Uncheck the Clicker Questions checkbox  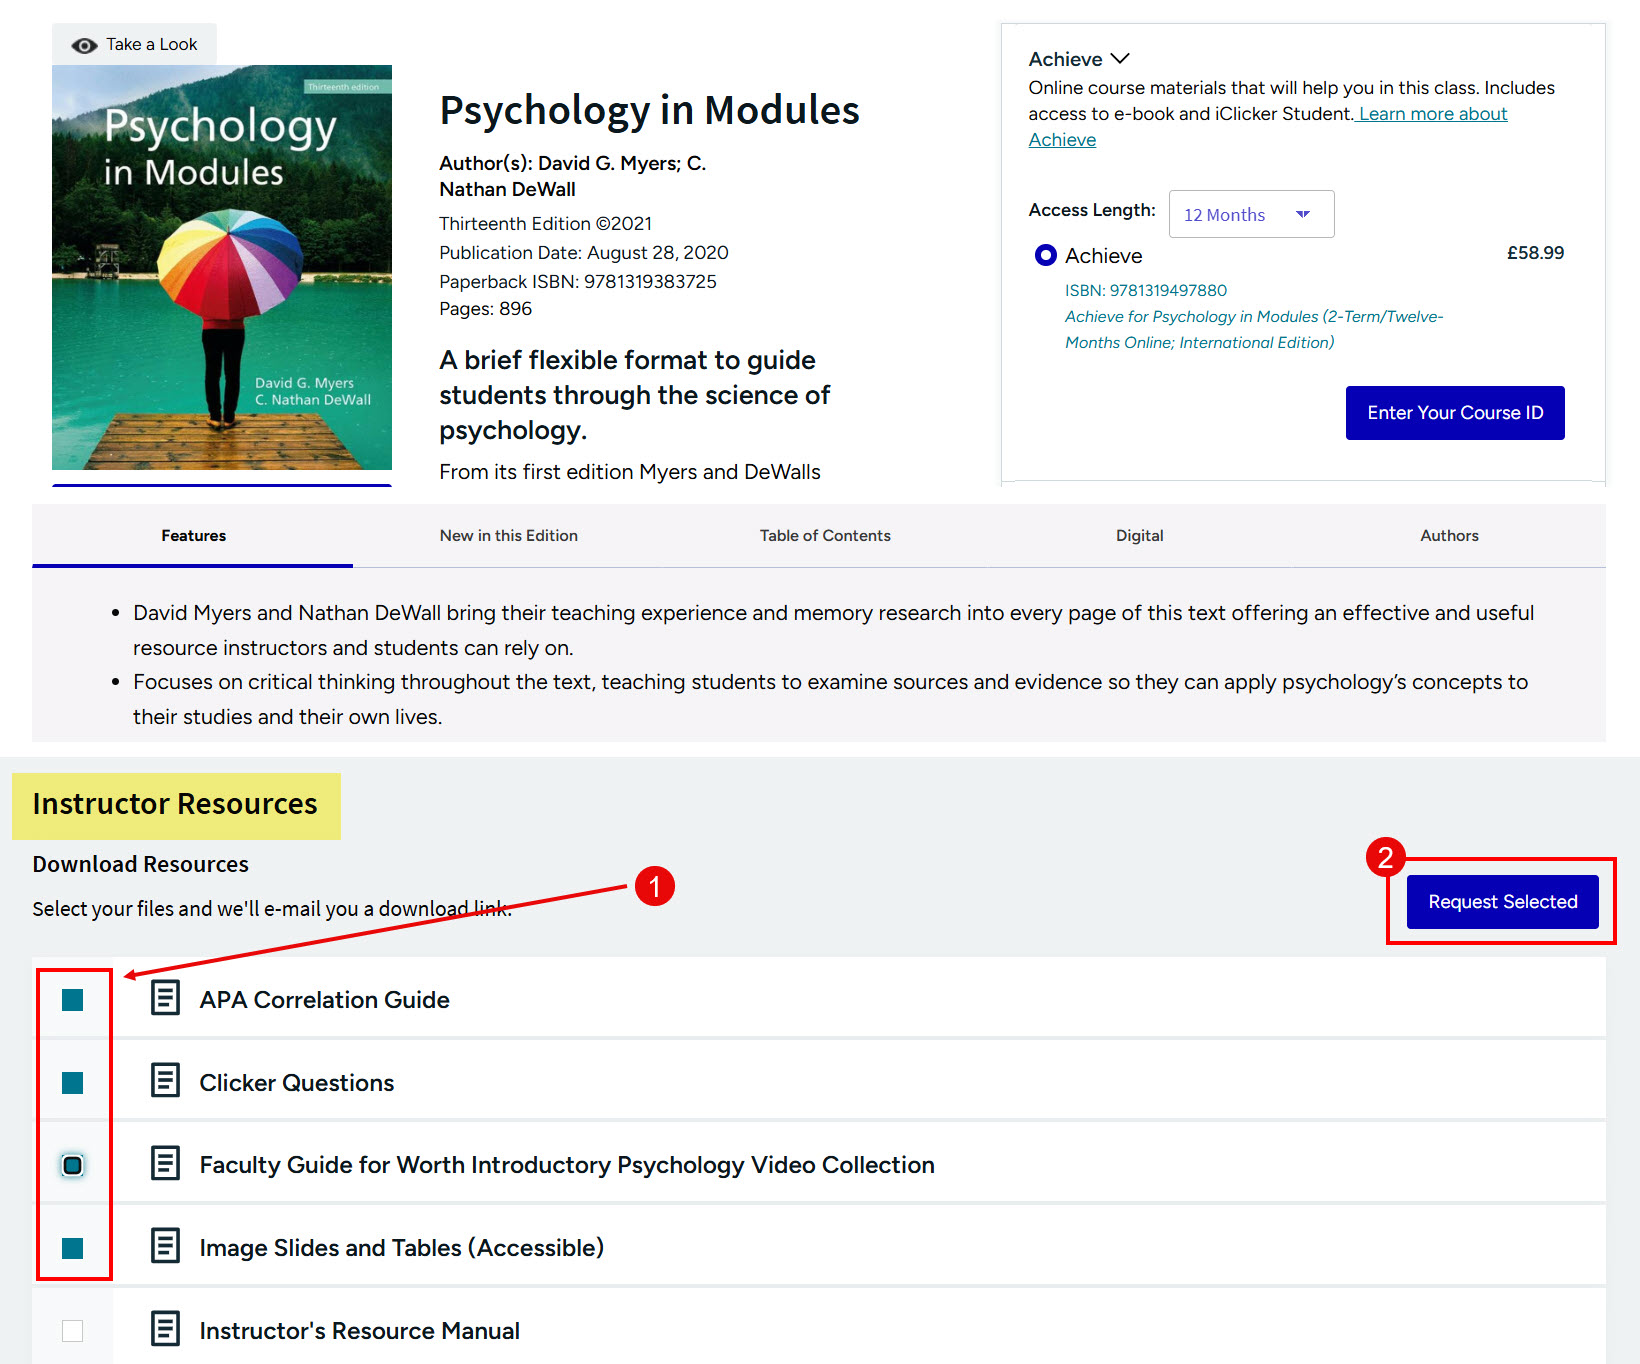tap(73, 1083)
